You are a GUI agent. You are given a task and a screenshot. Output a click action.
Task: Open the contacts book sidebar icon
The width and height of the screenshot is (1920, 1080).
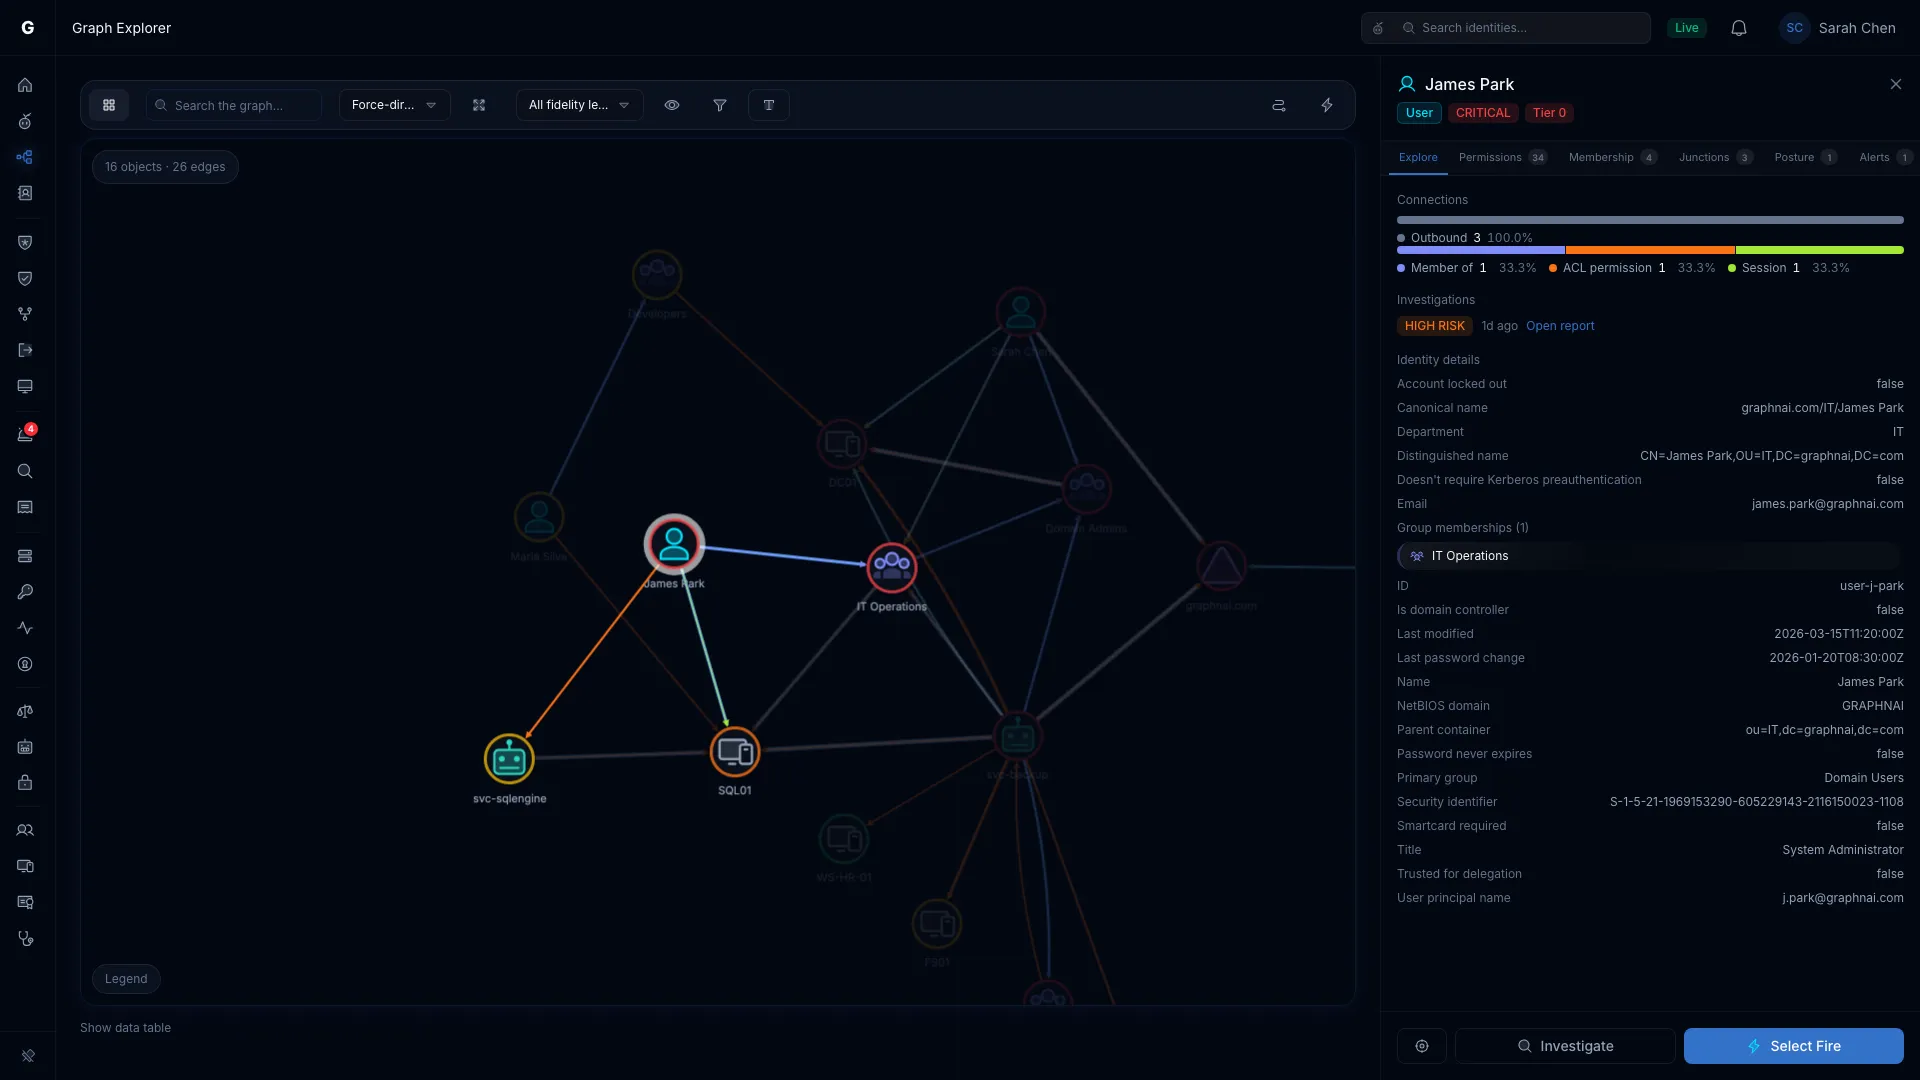pos(25,193)
